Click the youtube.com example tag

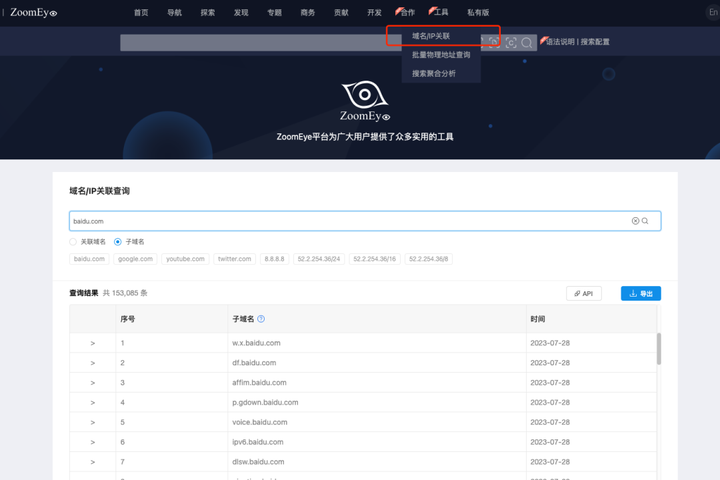(x=185, y=259)
